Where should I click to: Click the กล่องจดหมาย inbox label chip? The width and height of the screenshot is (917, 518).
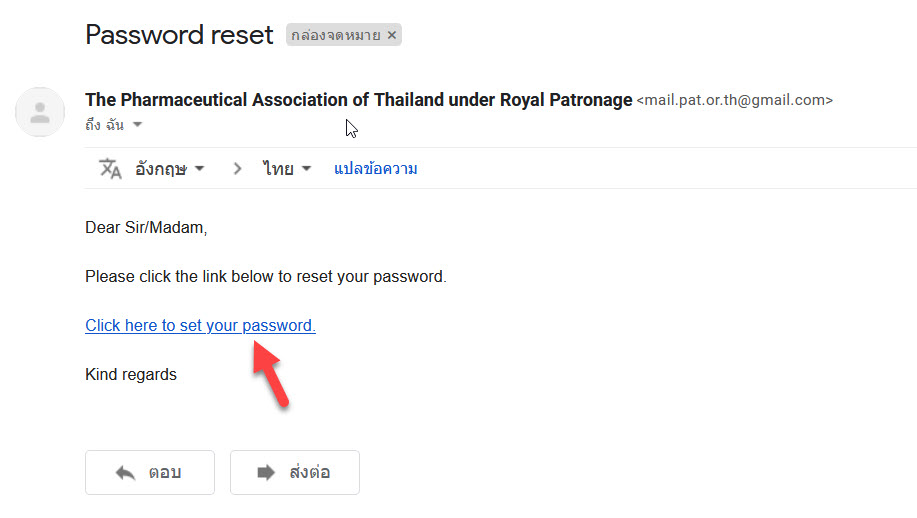pyautogui.click(x=336, y=35)
